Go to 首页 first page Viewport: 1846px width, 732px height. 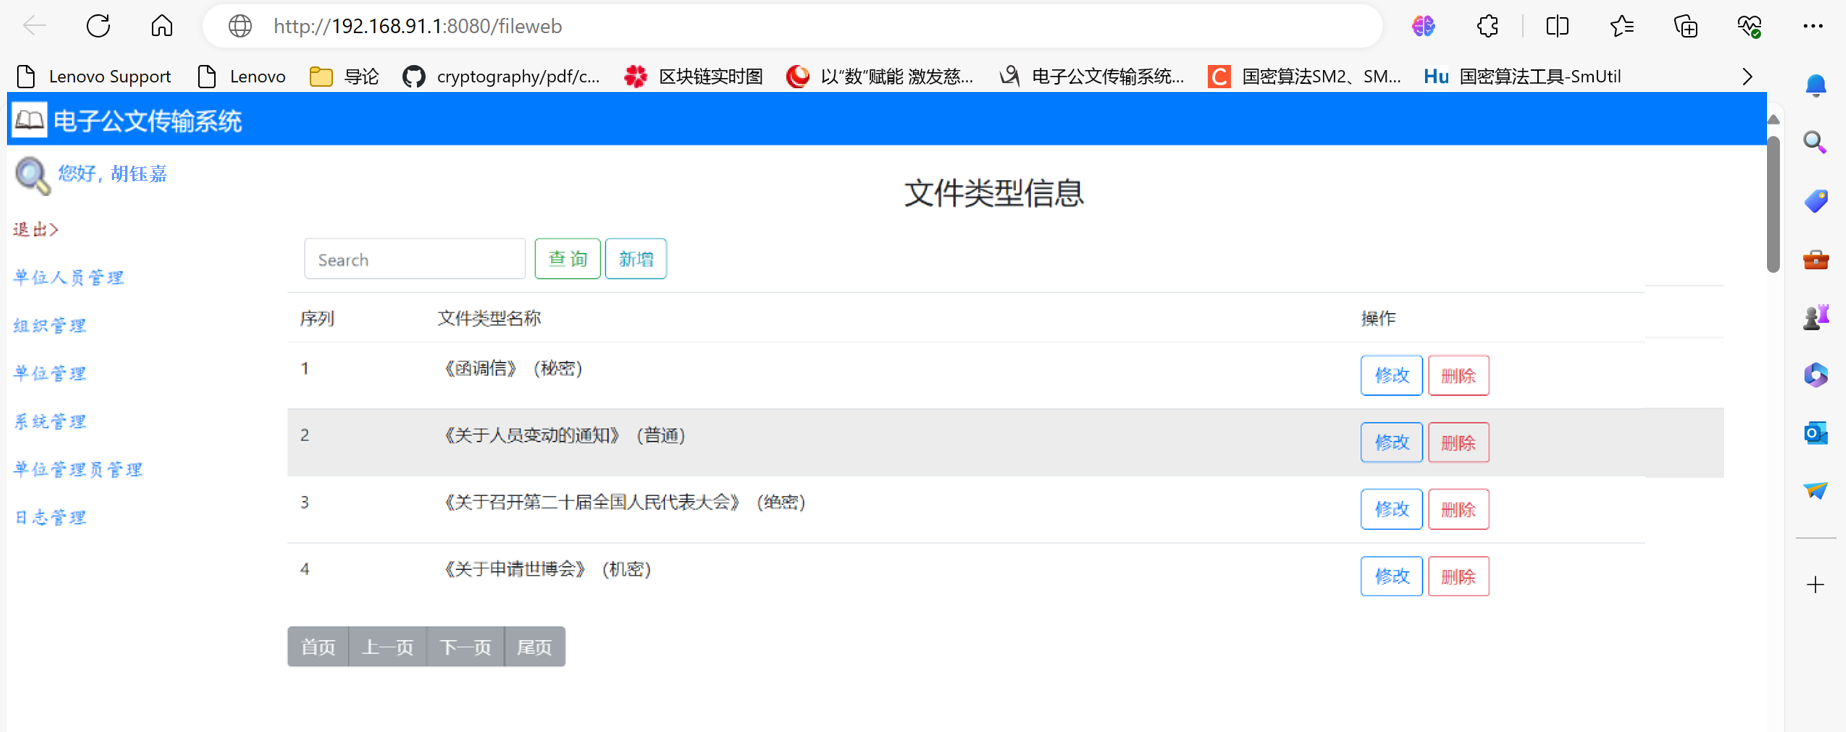(318, 647)
